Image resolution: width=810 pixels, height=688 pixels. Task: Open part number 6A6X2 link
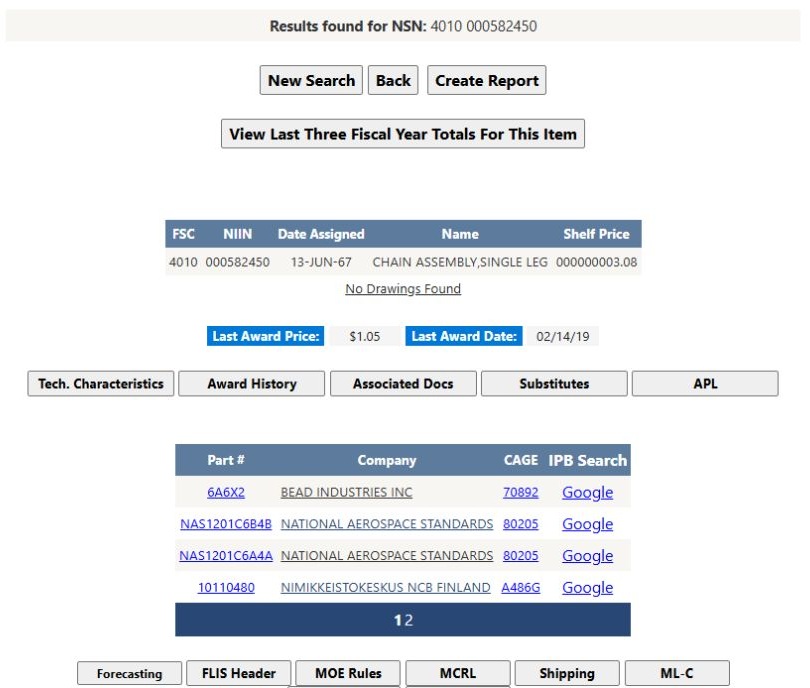(226, 492)
